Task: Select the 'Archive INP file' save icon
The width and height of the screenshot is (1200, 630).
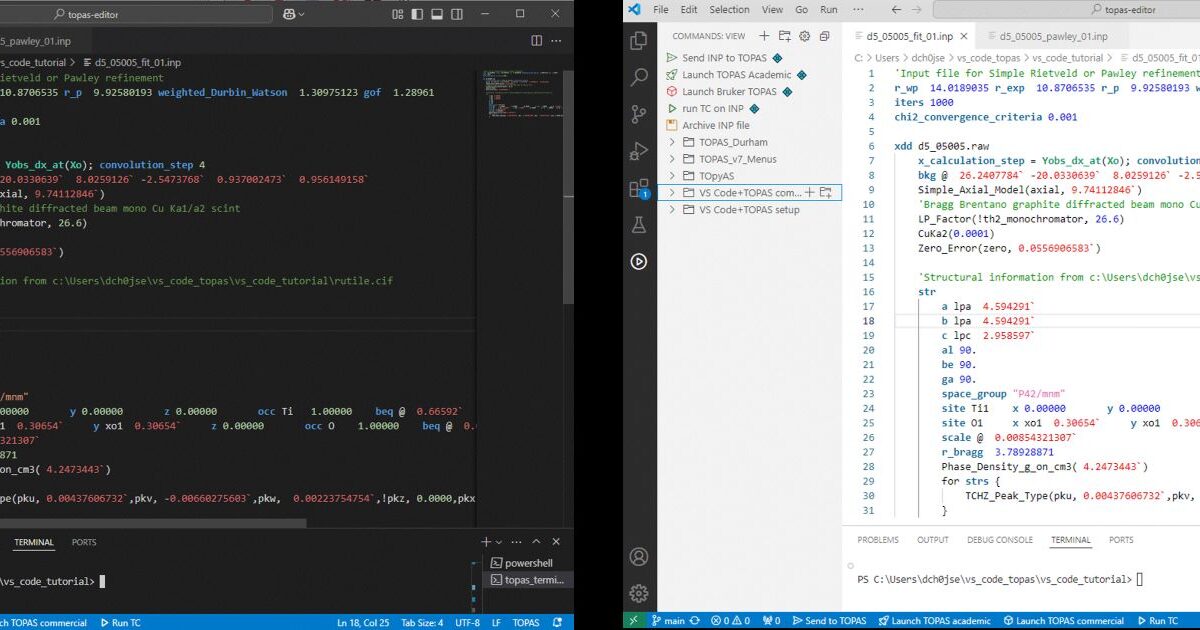Action: coord(671,126)
